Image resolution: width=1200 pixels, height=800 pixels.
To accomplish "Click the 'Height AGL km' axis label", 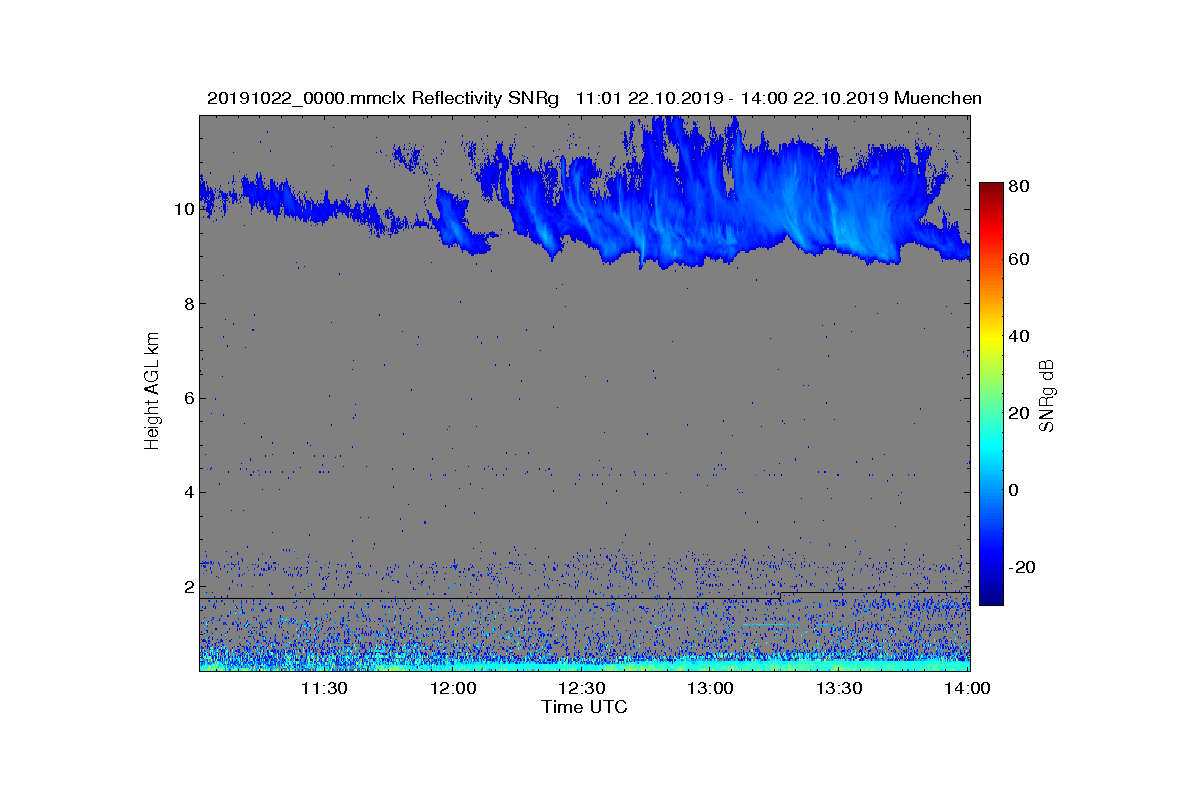I will [x=152, y=393].
